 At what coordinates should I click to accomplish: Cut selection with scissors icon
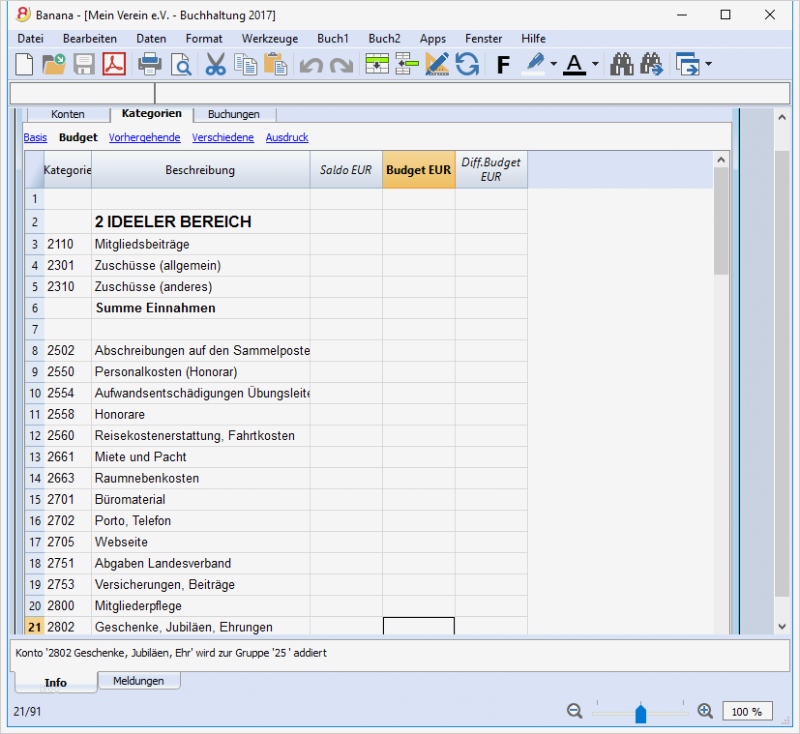pos(215,65)
